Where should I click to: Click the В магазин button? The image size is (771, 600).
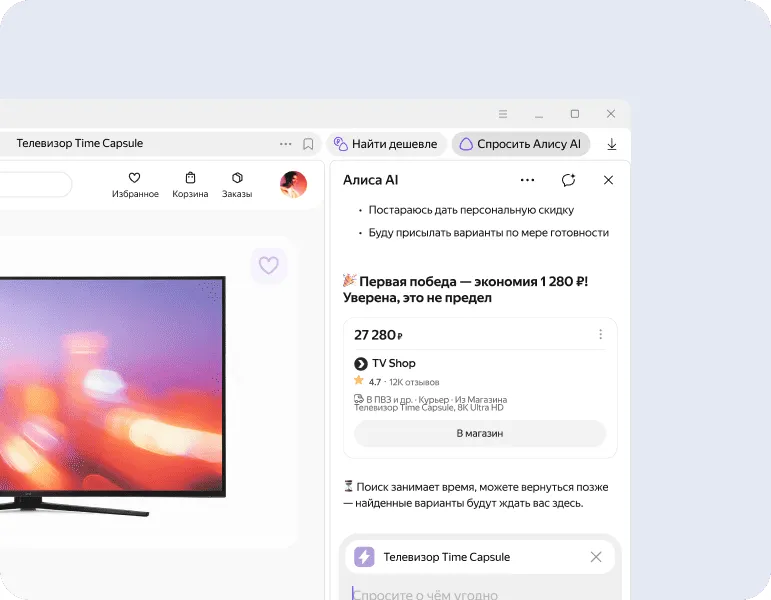pos(480,433)
